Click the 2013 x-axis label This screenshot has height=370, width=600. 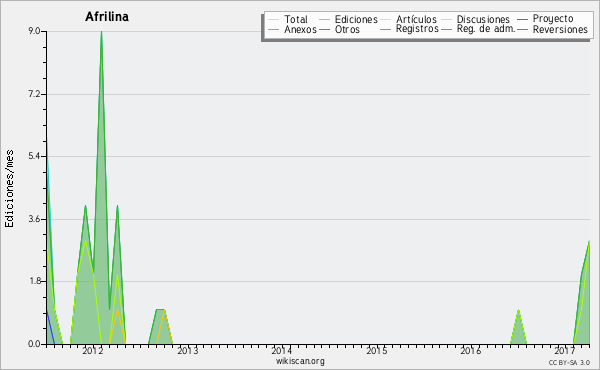click(x=188, y=350)
